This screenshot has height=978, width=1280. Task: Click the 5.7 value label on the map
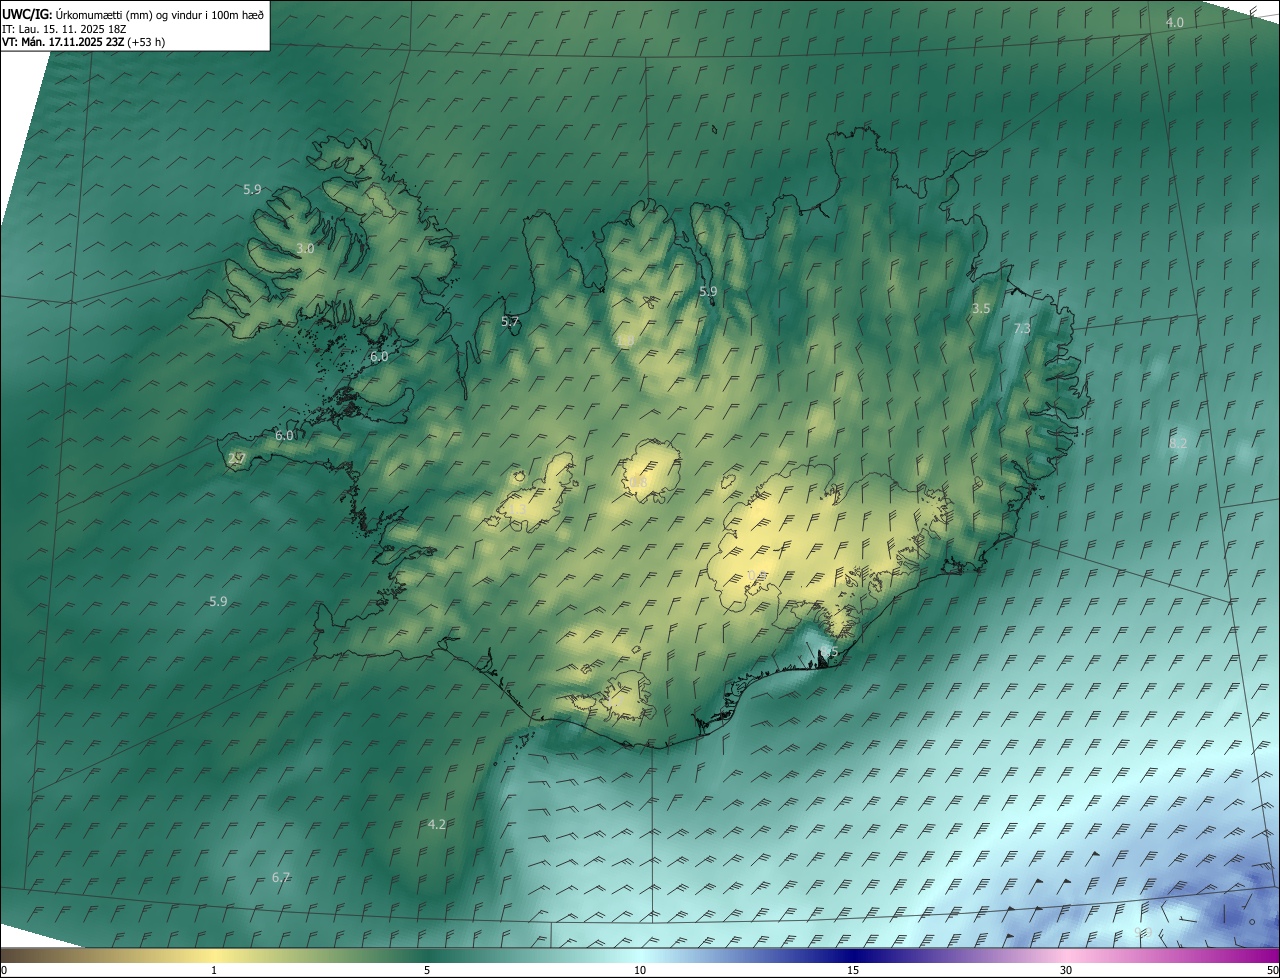tap(510, 322)
